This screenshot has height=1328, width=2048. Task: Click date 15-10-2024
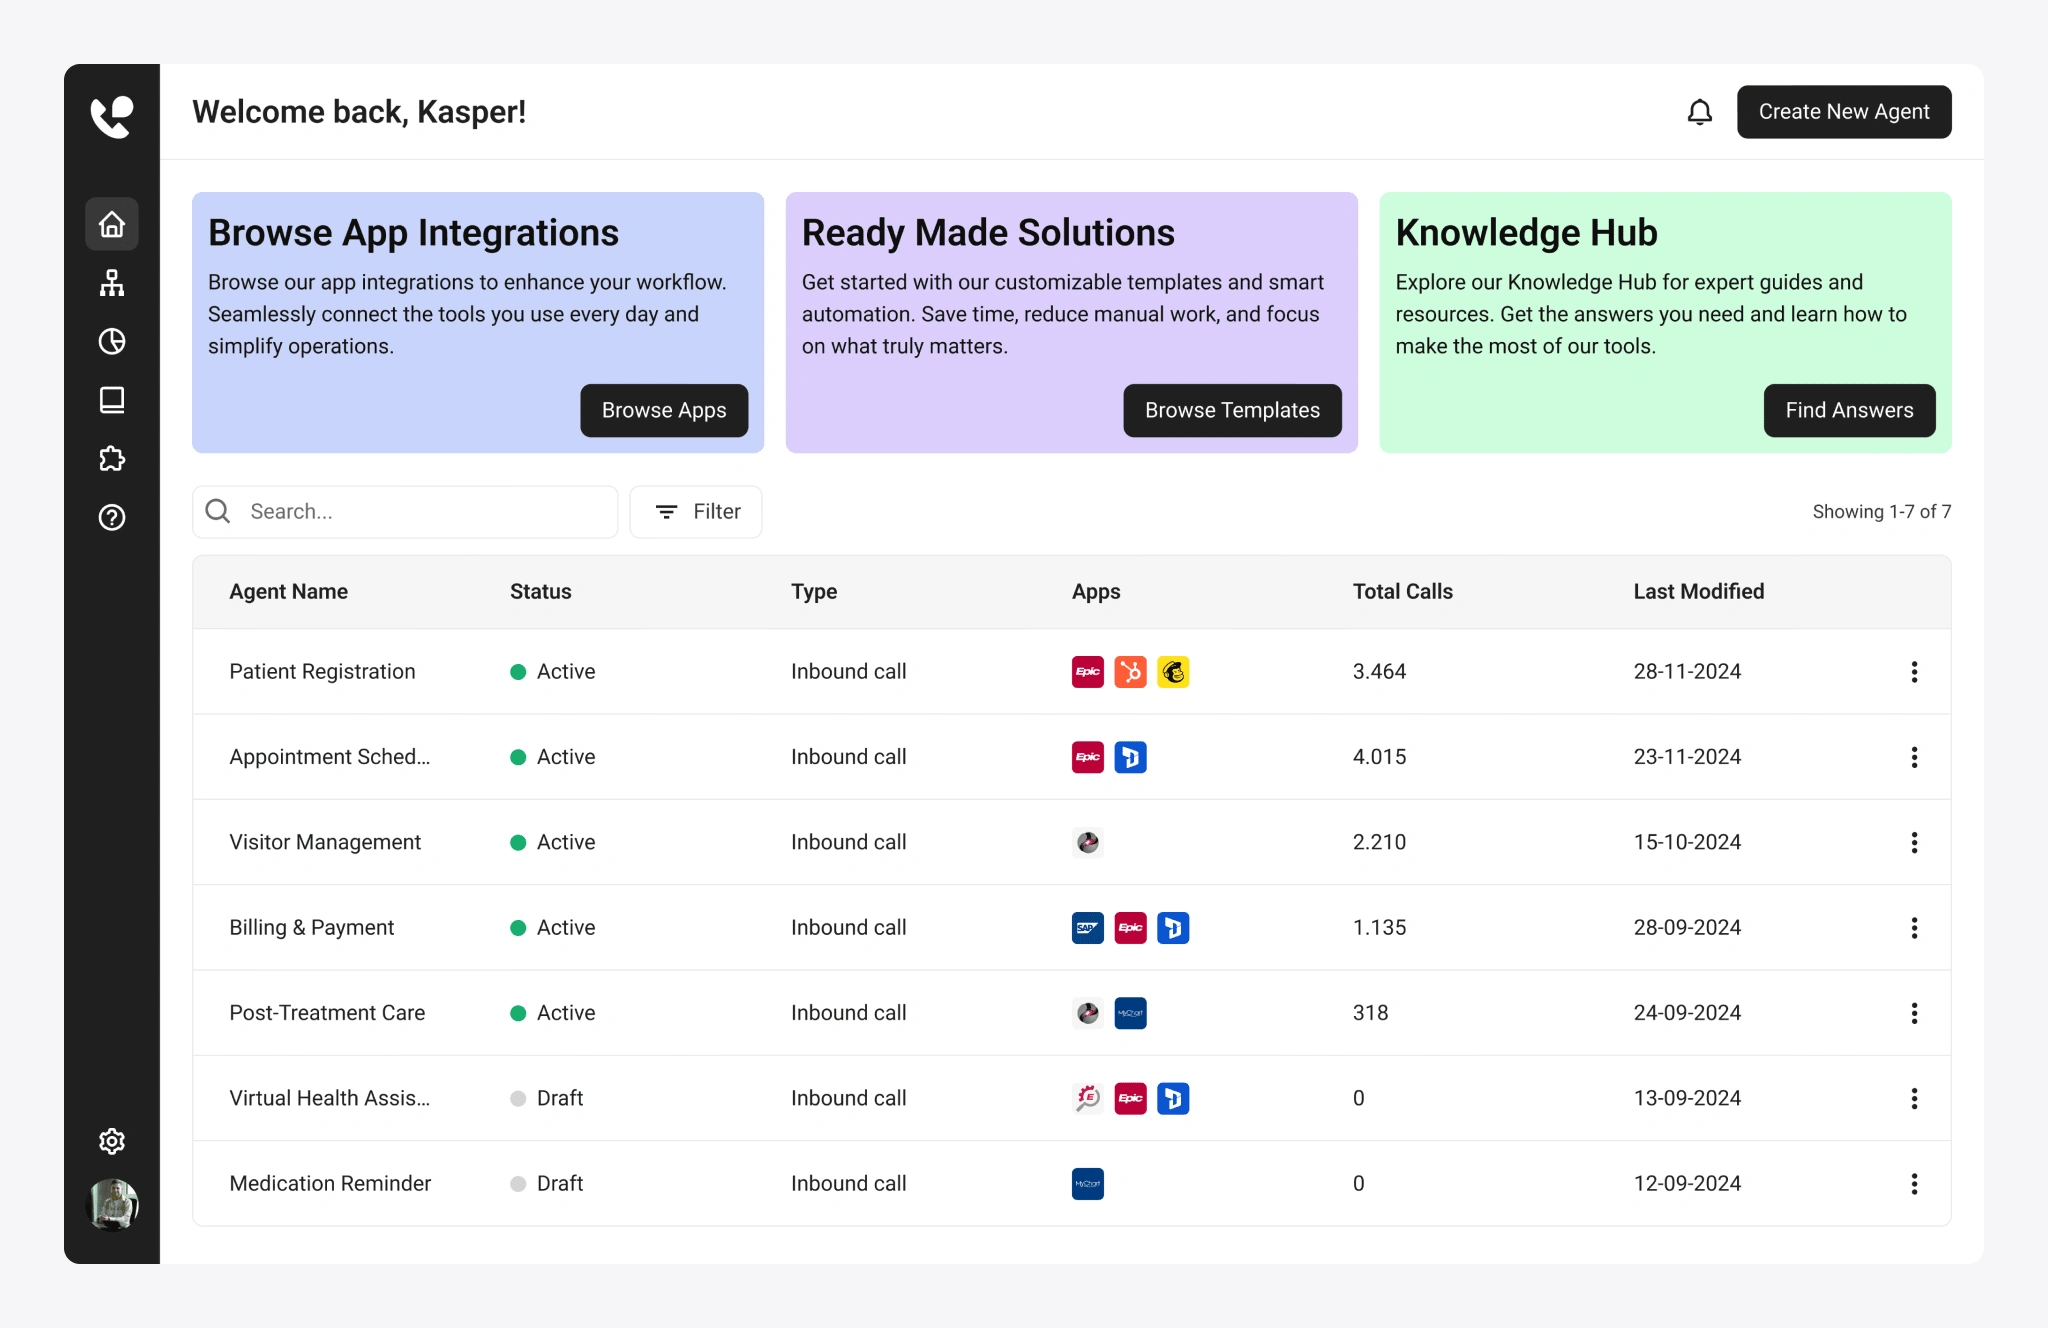tap(1687, 842)
